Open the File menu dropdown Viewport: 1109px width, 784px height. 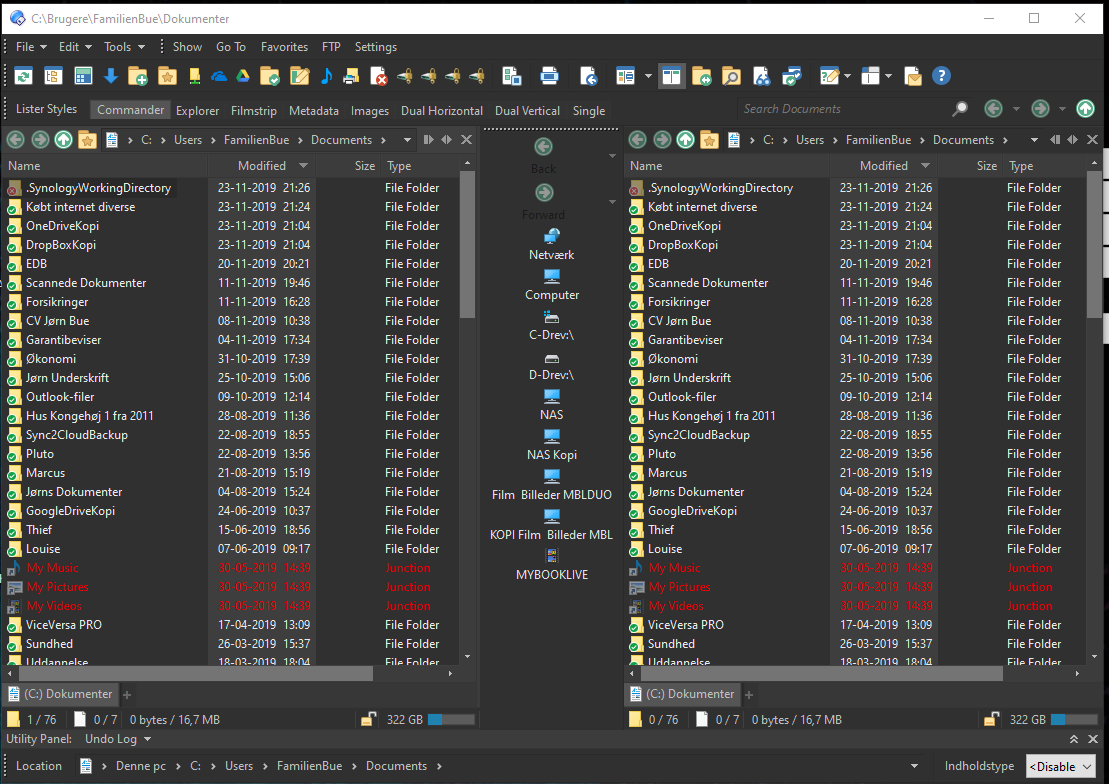pos(31,47)
